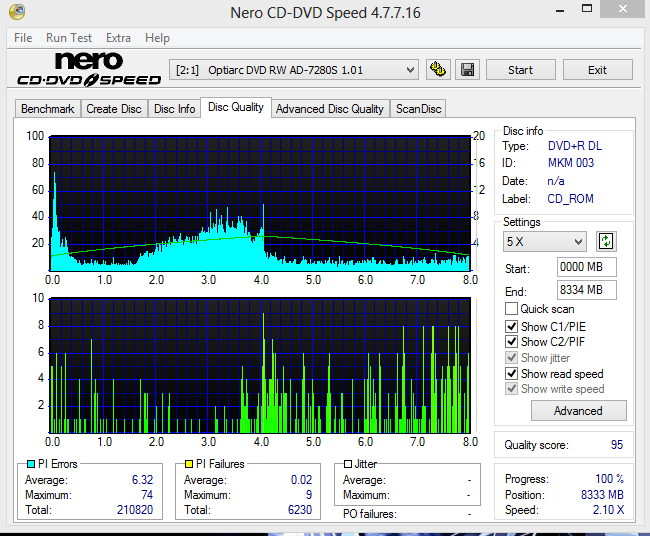Click the cyan PI Errors legend square
This screenshot has height=536, width=650.
pyautogui.click(x=31, y=464)
